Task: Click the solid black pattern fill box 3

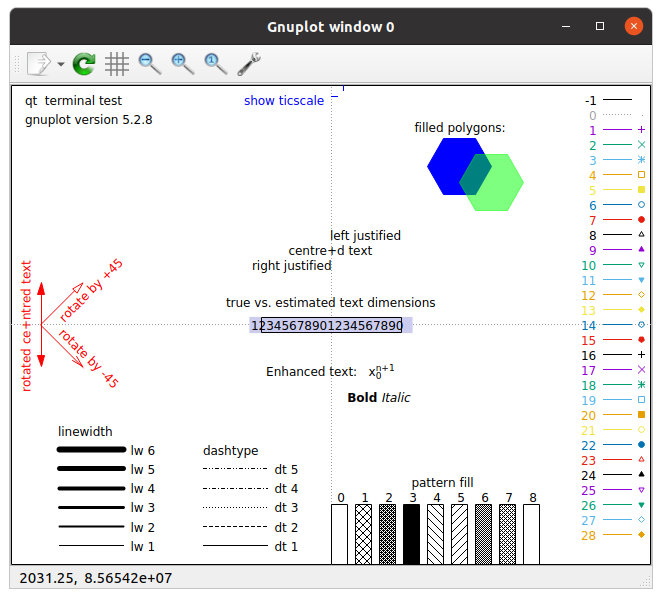Action: [x=411, y=533]
